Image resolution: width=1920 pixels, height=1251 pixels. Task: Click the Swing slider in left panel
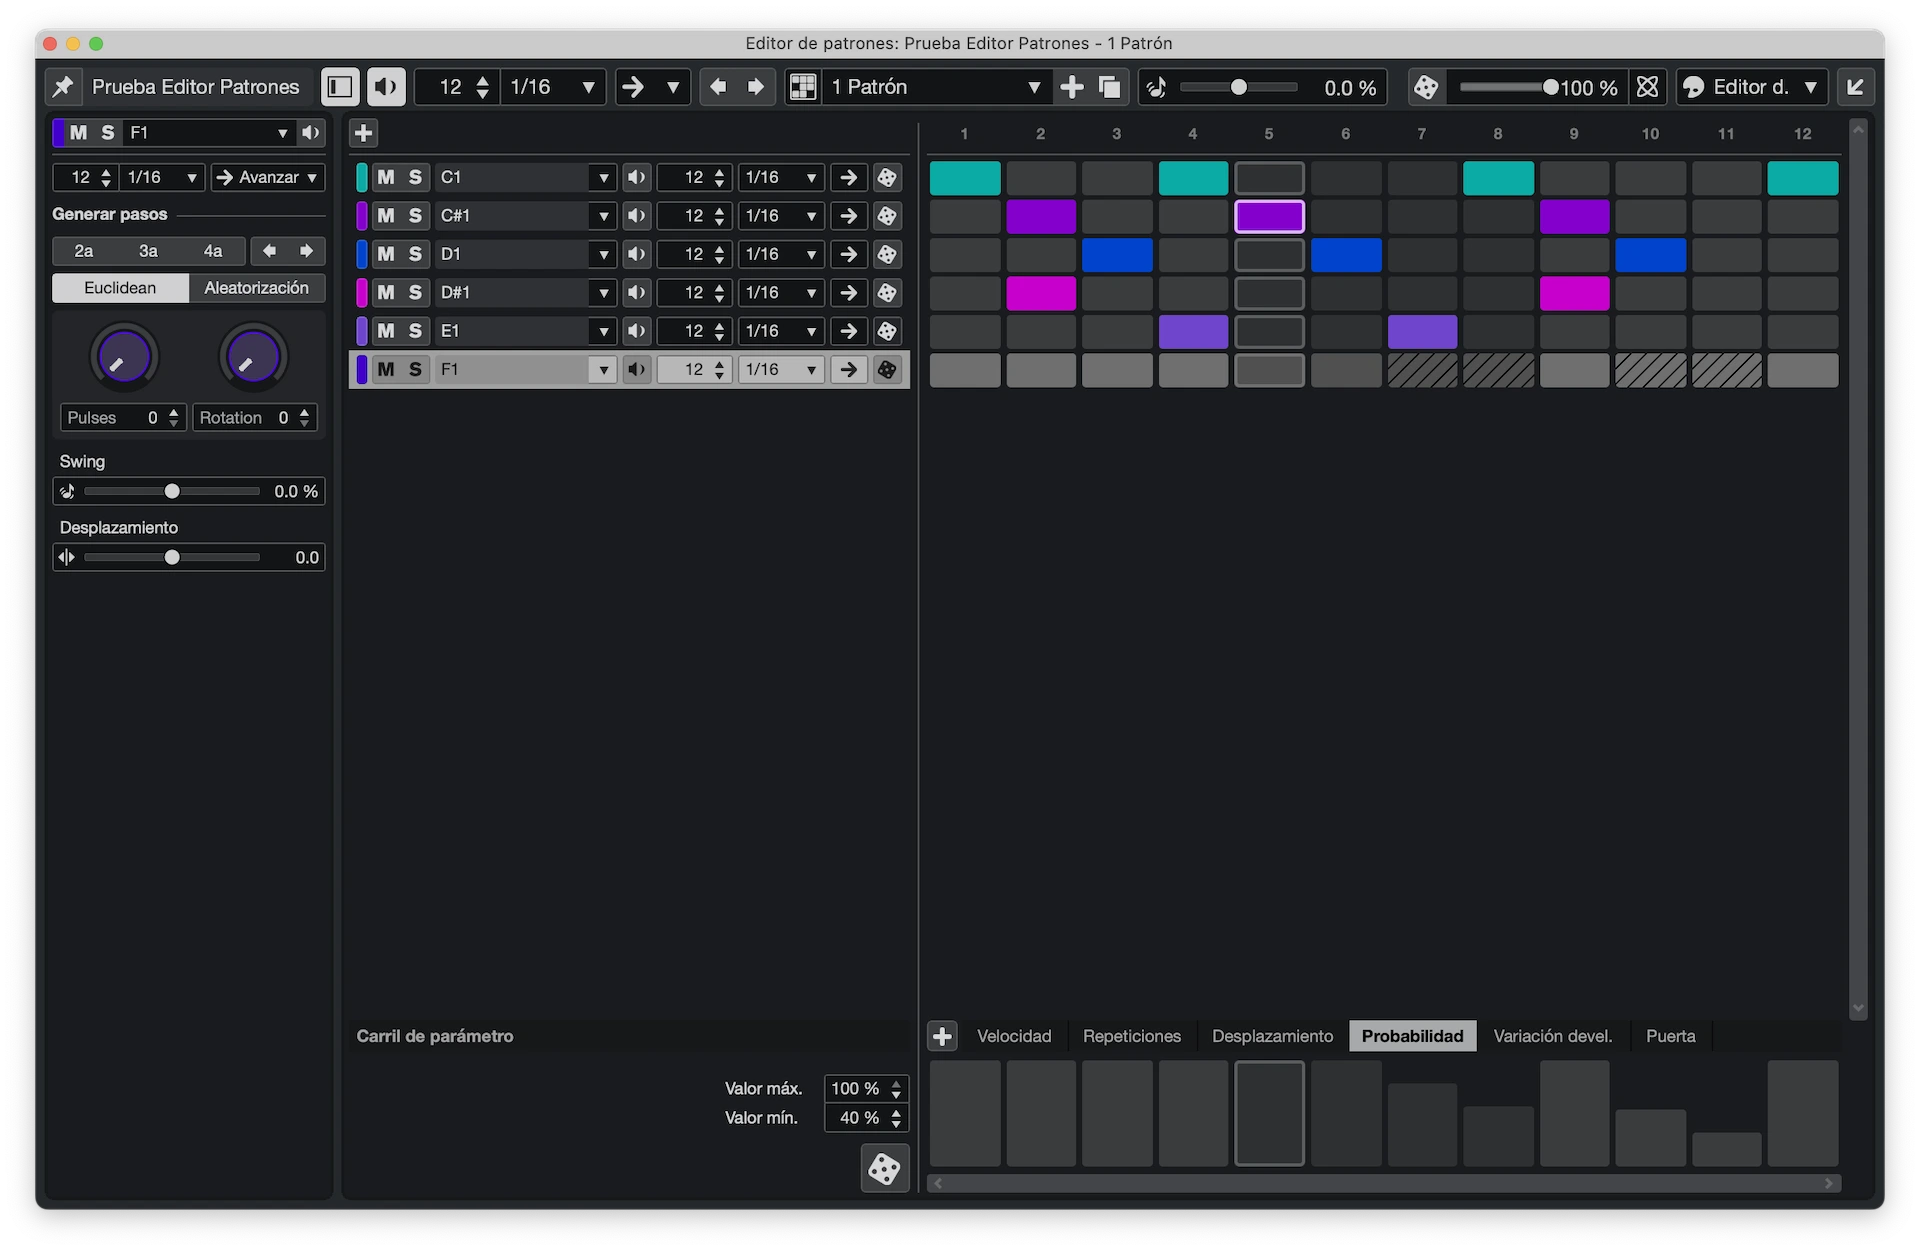(x=172, y=491)
